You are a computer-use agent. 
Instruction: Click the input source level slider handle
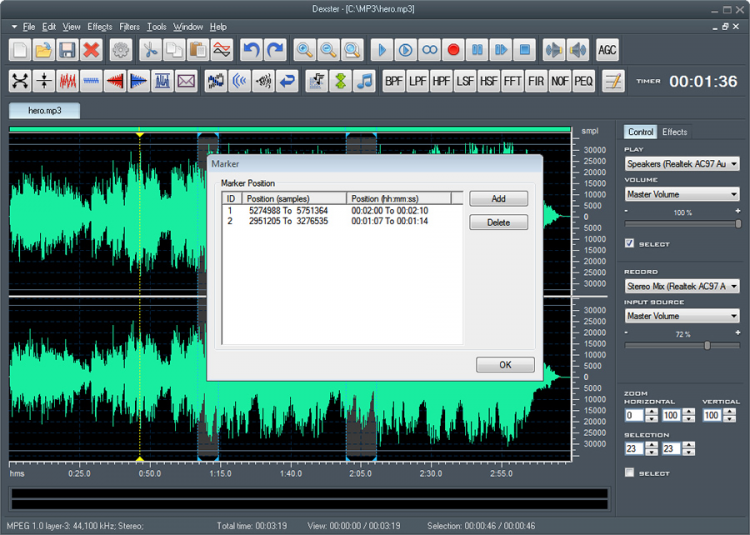[x=707, y=345]
